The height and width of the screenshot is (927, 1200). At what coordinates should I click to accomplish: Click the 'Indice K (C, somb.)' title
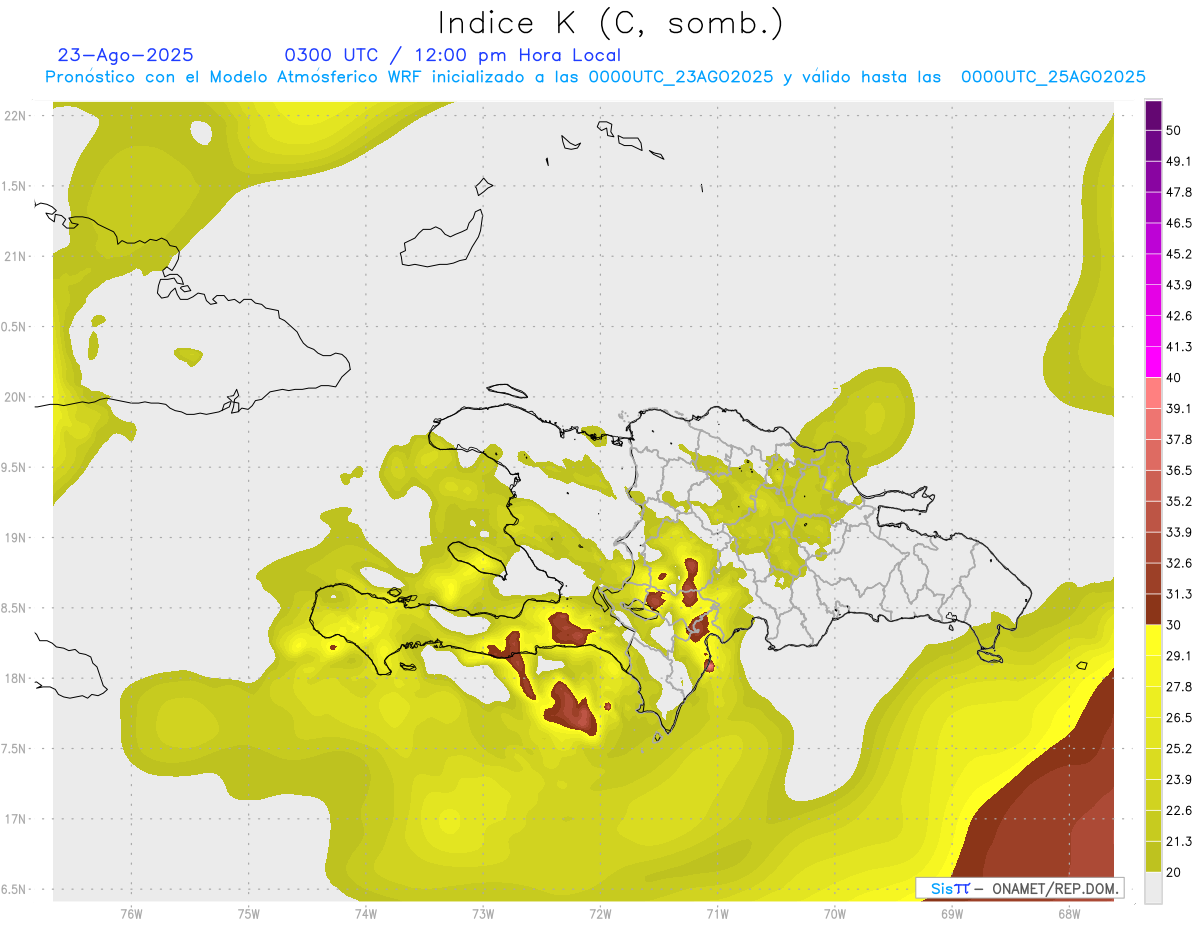pos(611,24)
